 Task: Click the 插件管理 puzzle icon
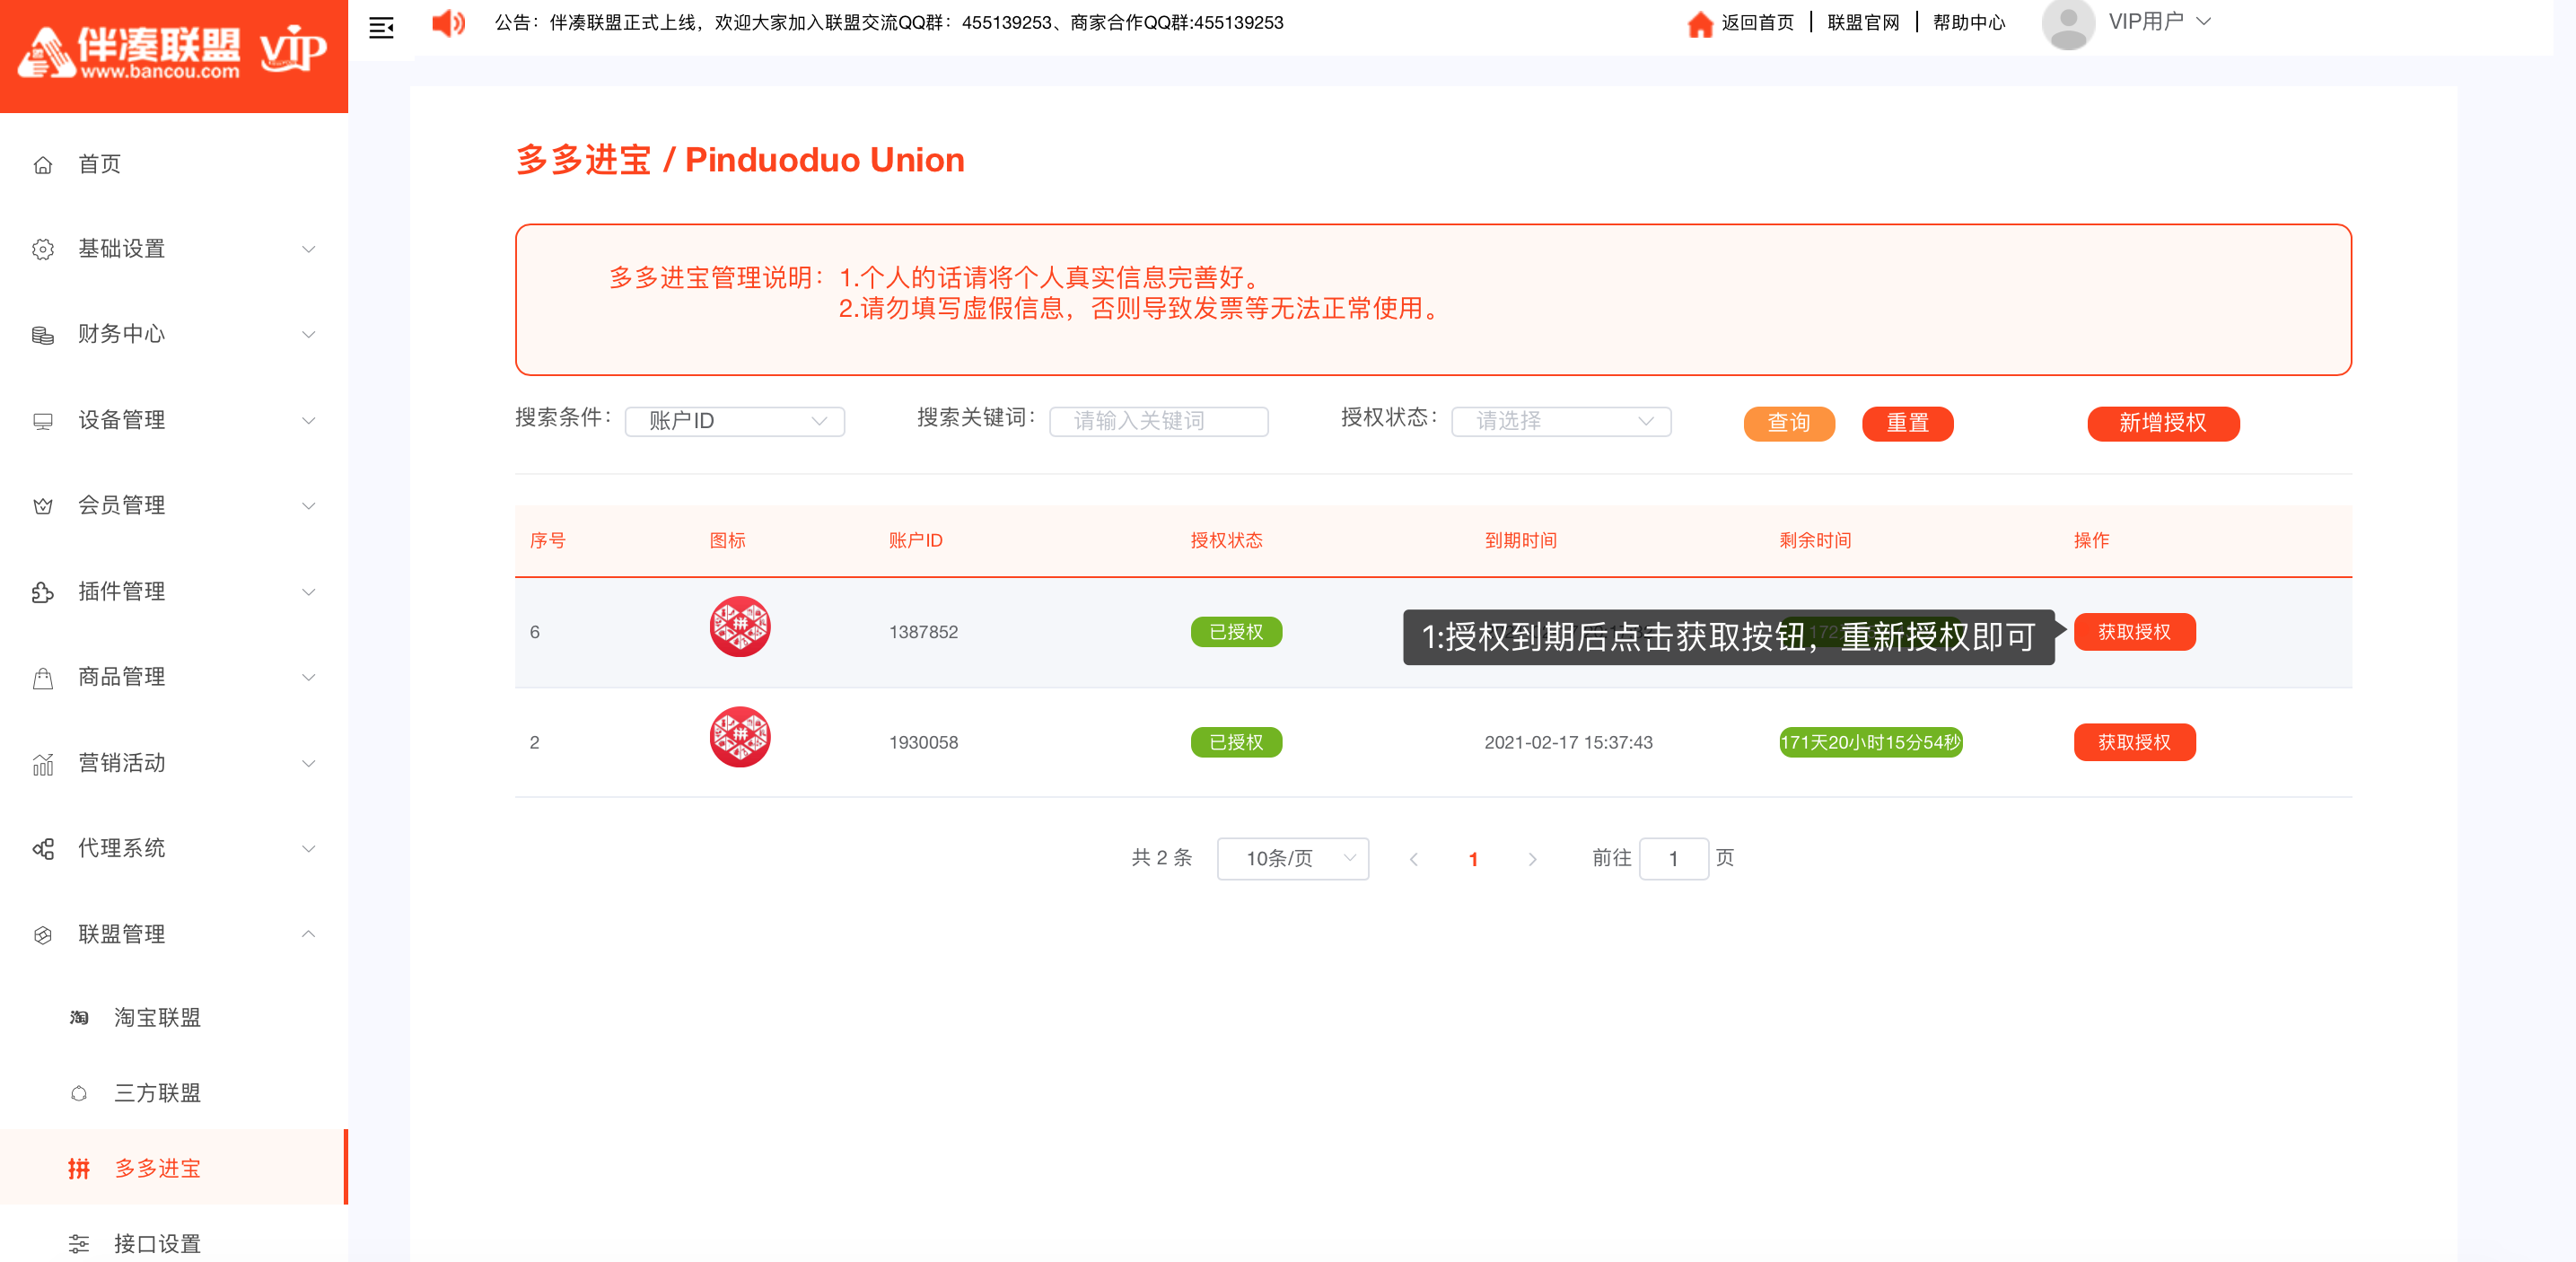(x=43, y=592)
